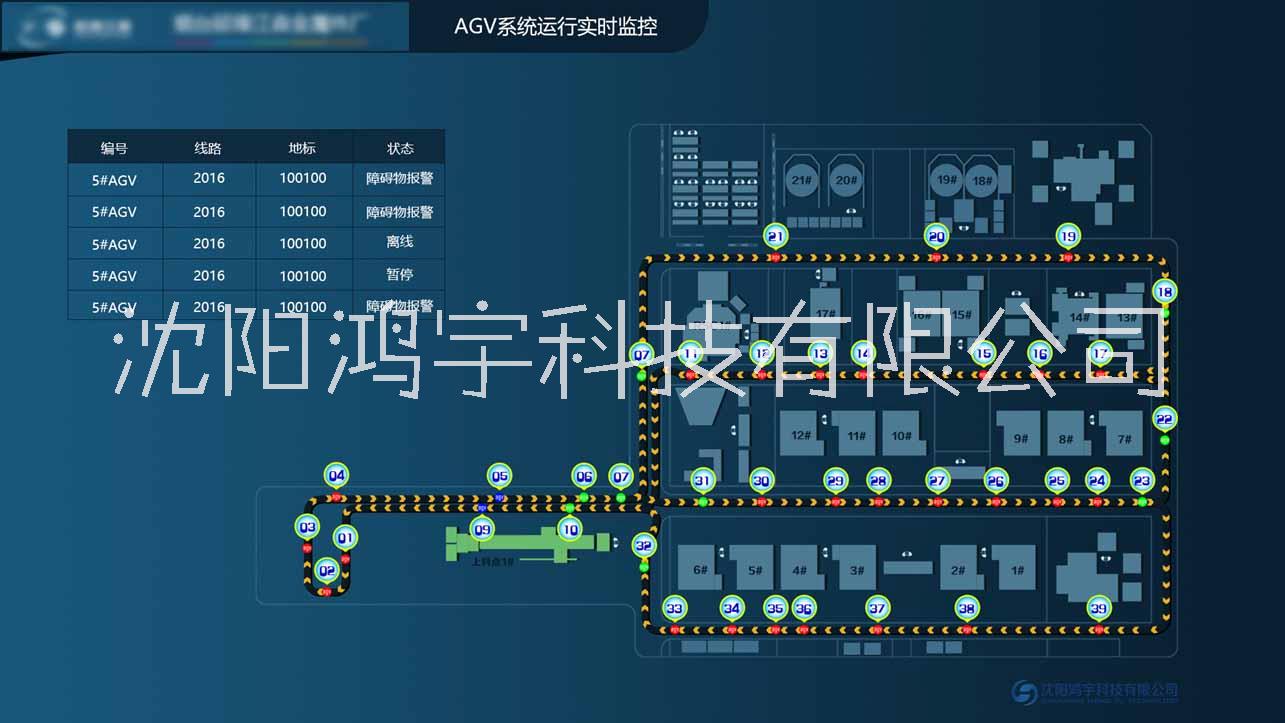Select station marker 02 on the loop
Viewport: 1285px width, 723px height.
(326, 571)
